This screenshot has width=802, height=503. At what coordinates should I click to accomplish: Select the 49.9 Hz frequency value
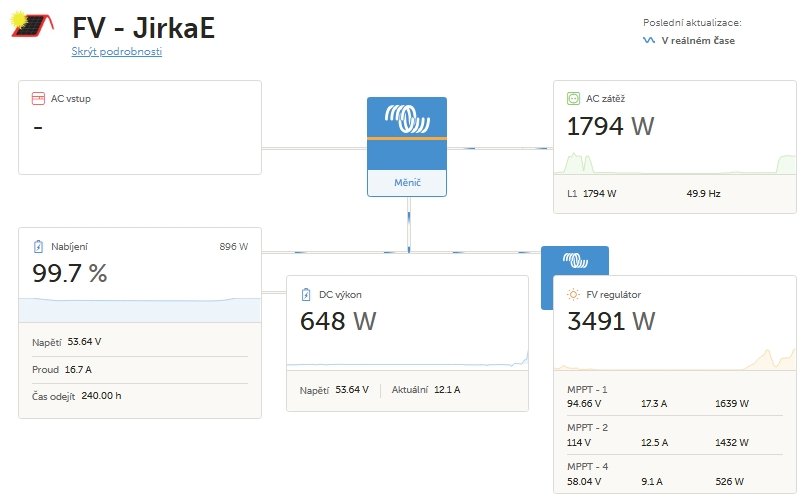(x=703, y=193)
